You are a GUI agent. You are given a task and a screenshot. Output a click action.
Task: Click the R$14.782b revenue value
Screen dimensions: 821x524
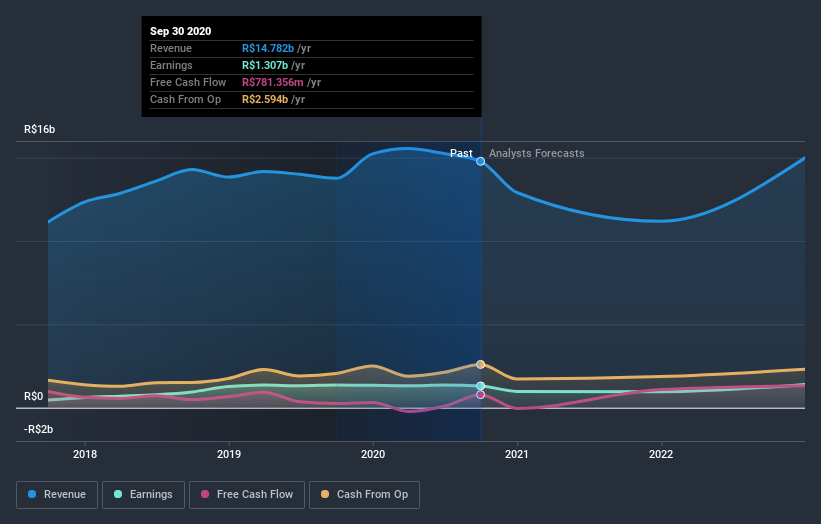pyautogui.click(x=268, y=48)
